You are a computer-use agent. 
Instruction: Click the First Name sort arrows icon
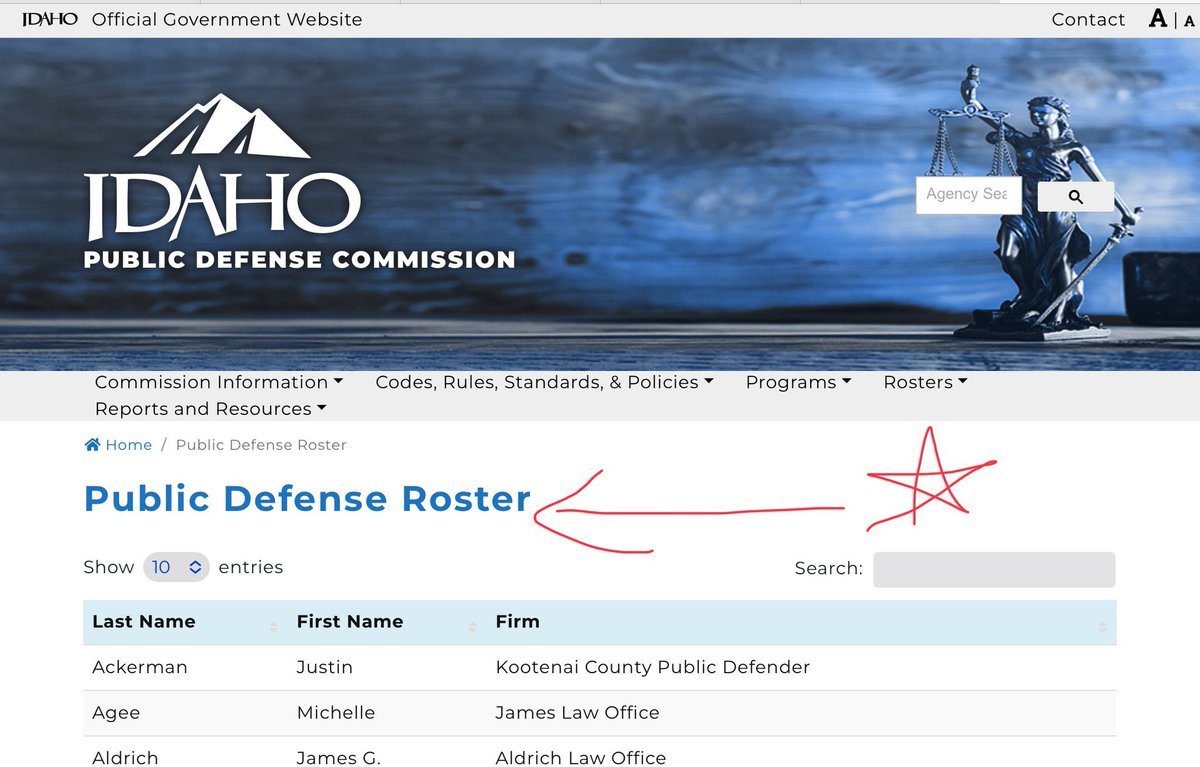(472, 627)
